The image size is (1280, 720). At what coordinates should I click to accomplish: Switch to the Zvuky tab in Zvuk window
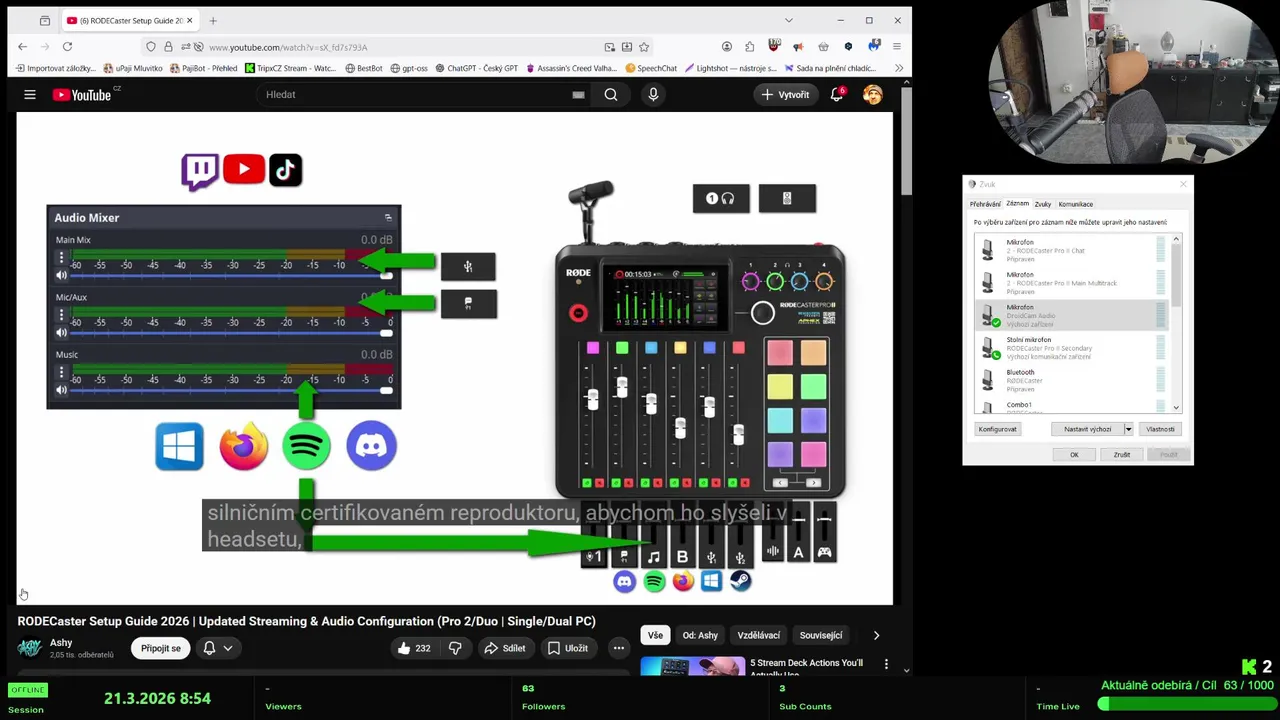pyautogui.click(x=1043, y=204)
